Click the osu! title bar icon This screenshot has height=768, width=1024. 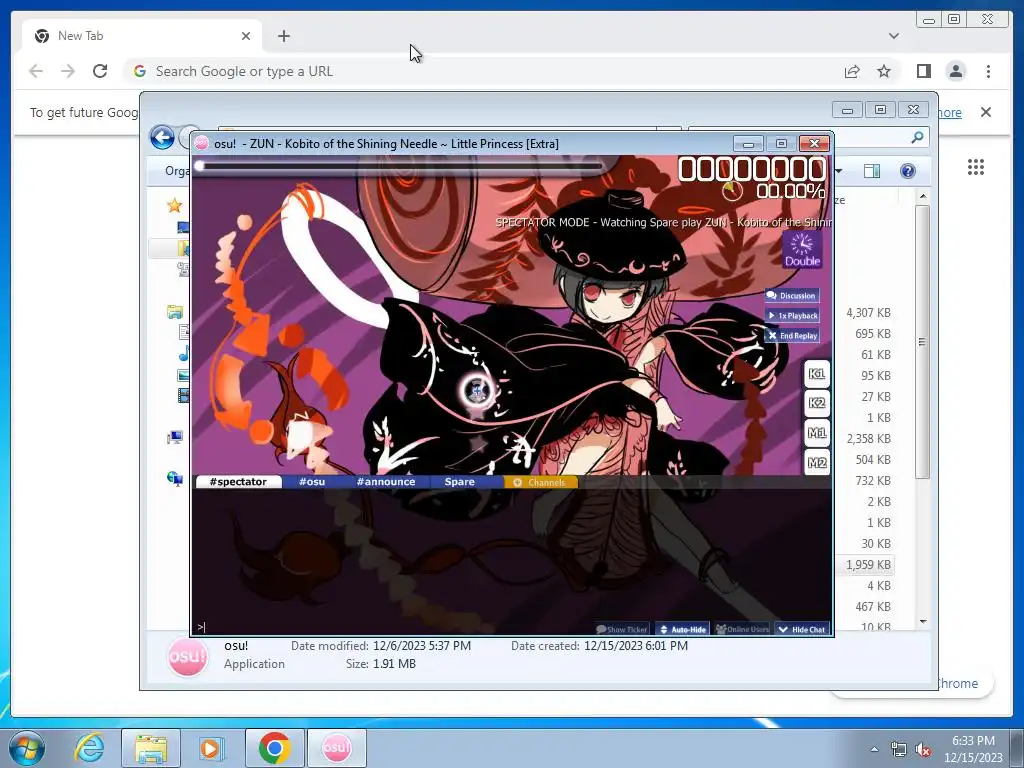202,144
